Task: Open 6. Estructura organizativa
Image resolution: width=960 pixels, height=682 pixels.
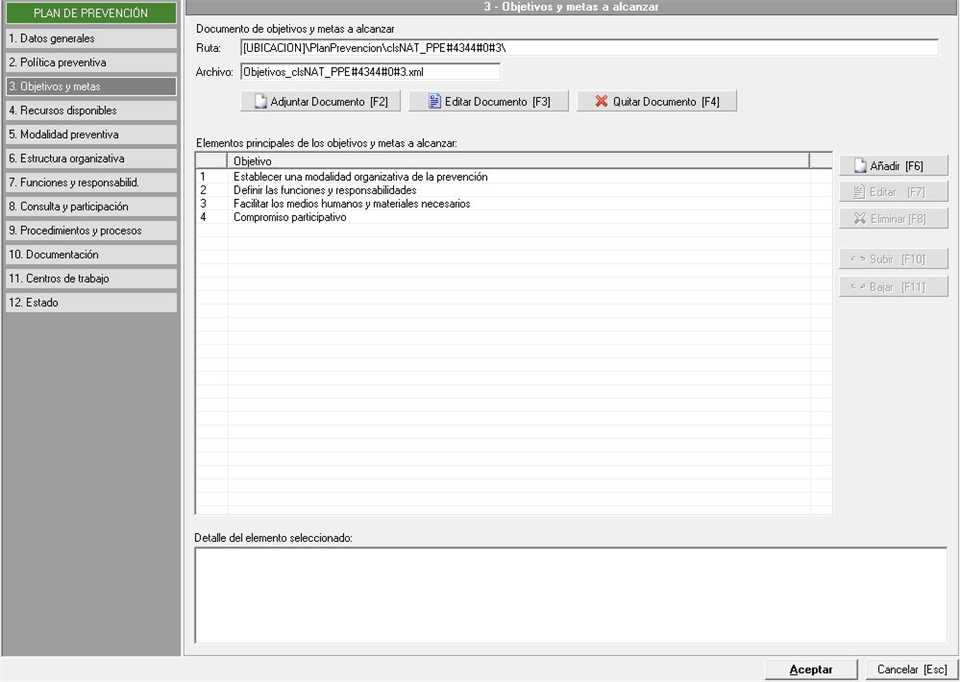Action: point(91,159)
